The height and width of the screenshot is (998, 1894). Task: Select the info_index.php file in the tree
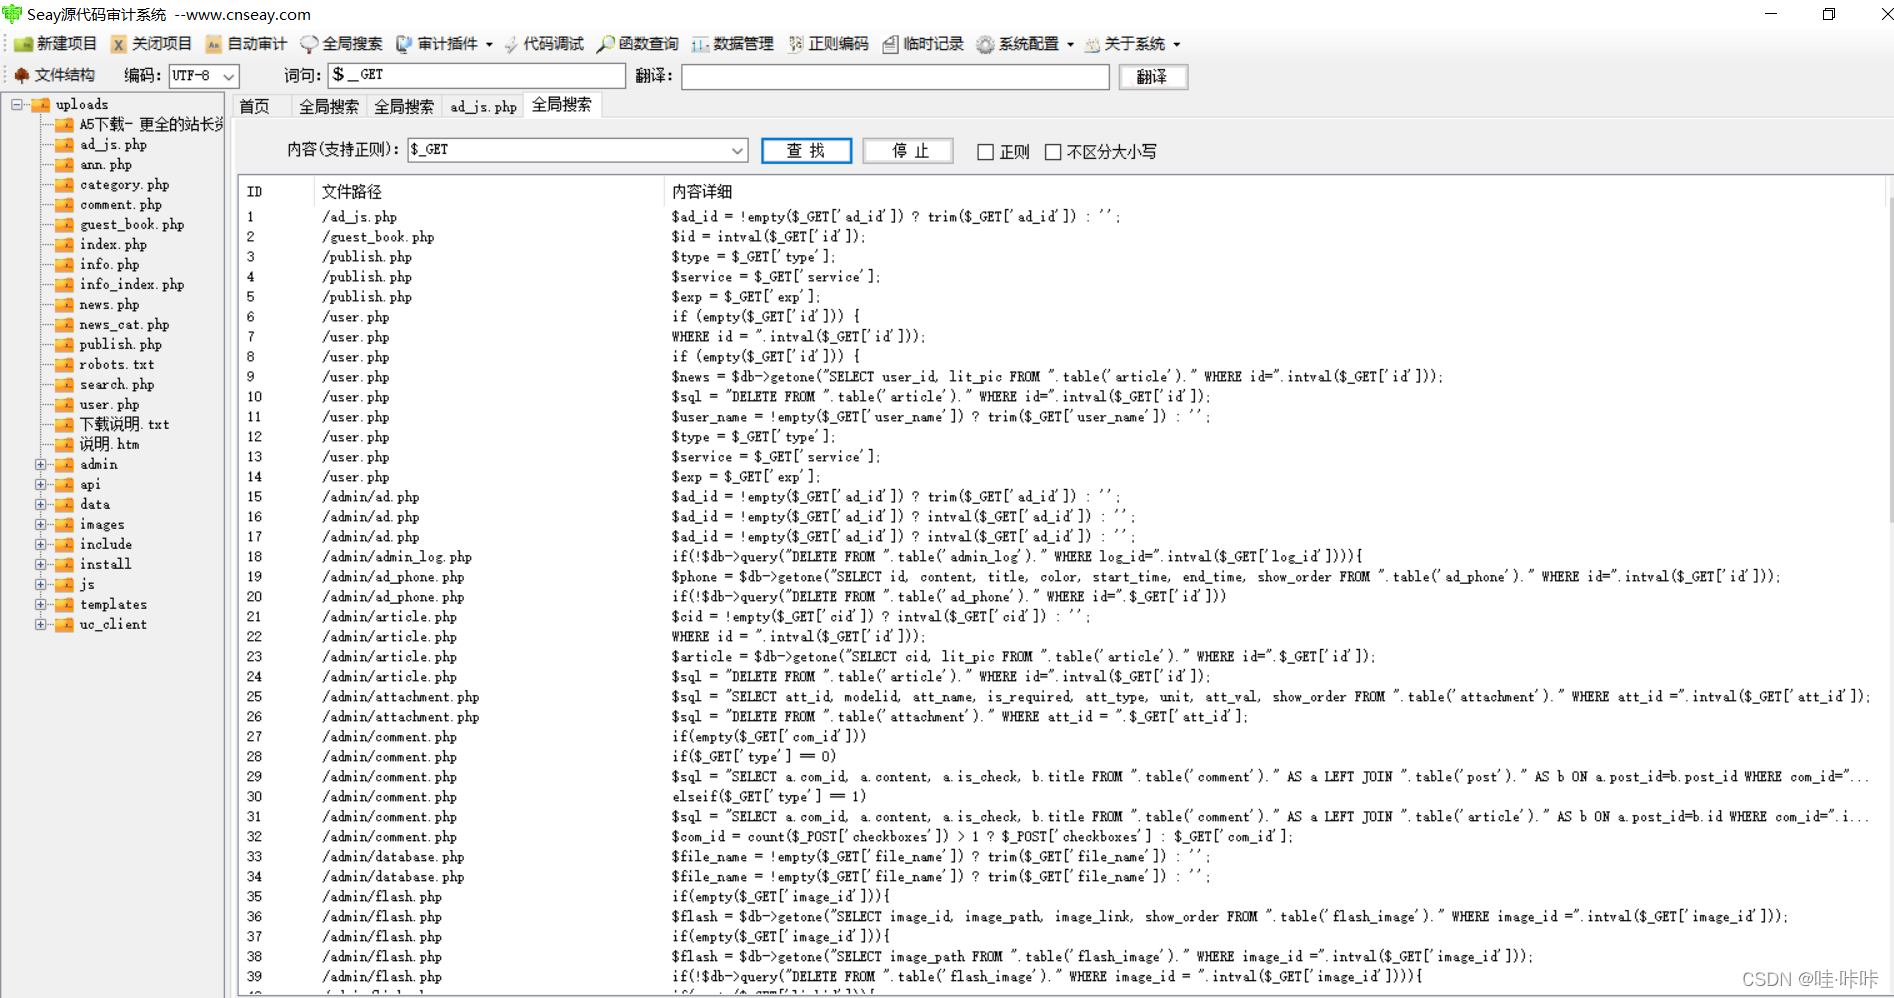[x=132, y=285]
